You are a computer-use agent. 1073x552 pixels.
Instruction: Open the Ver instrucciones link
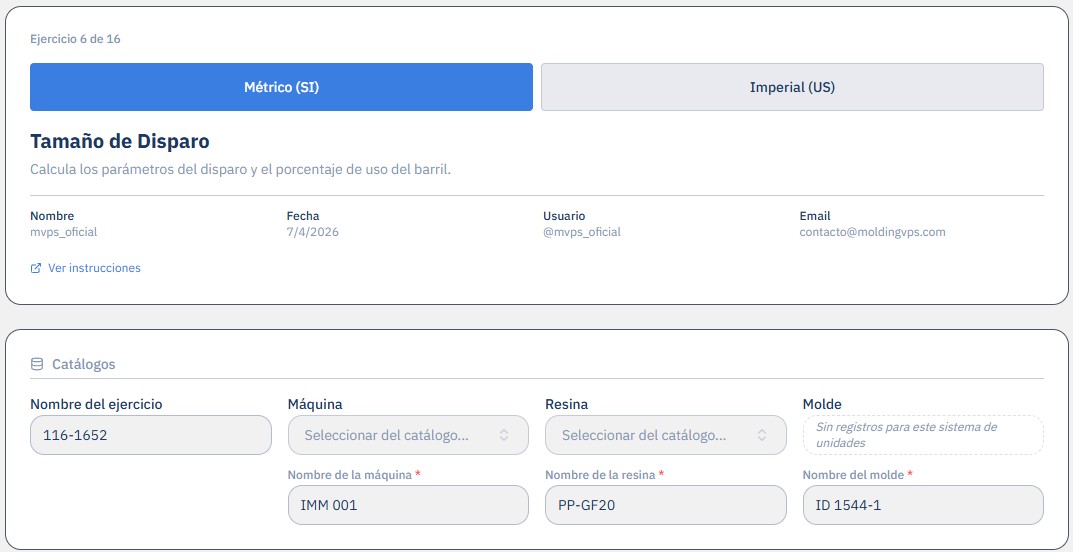click(94, 268)
